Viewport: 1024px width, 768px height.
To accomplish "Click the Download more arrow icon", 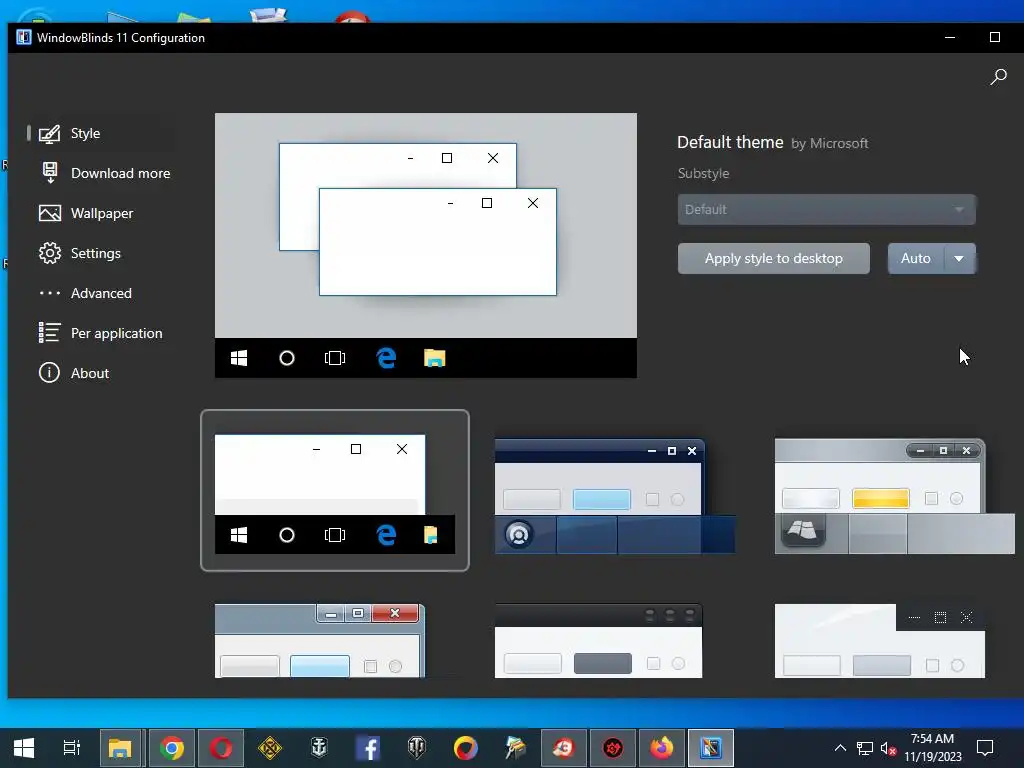I will click(50, 173).
